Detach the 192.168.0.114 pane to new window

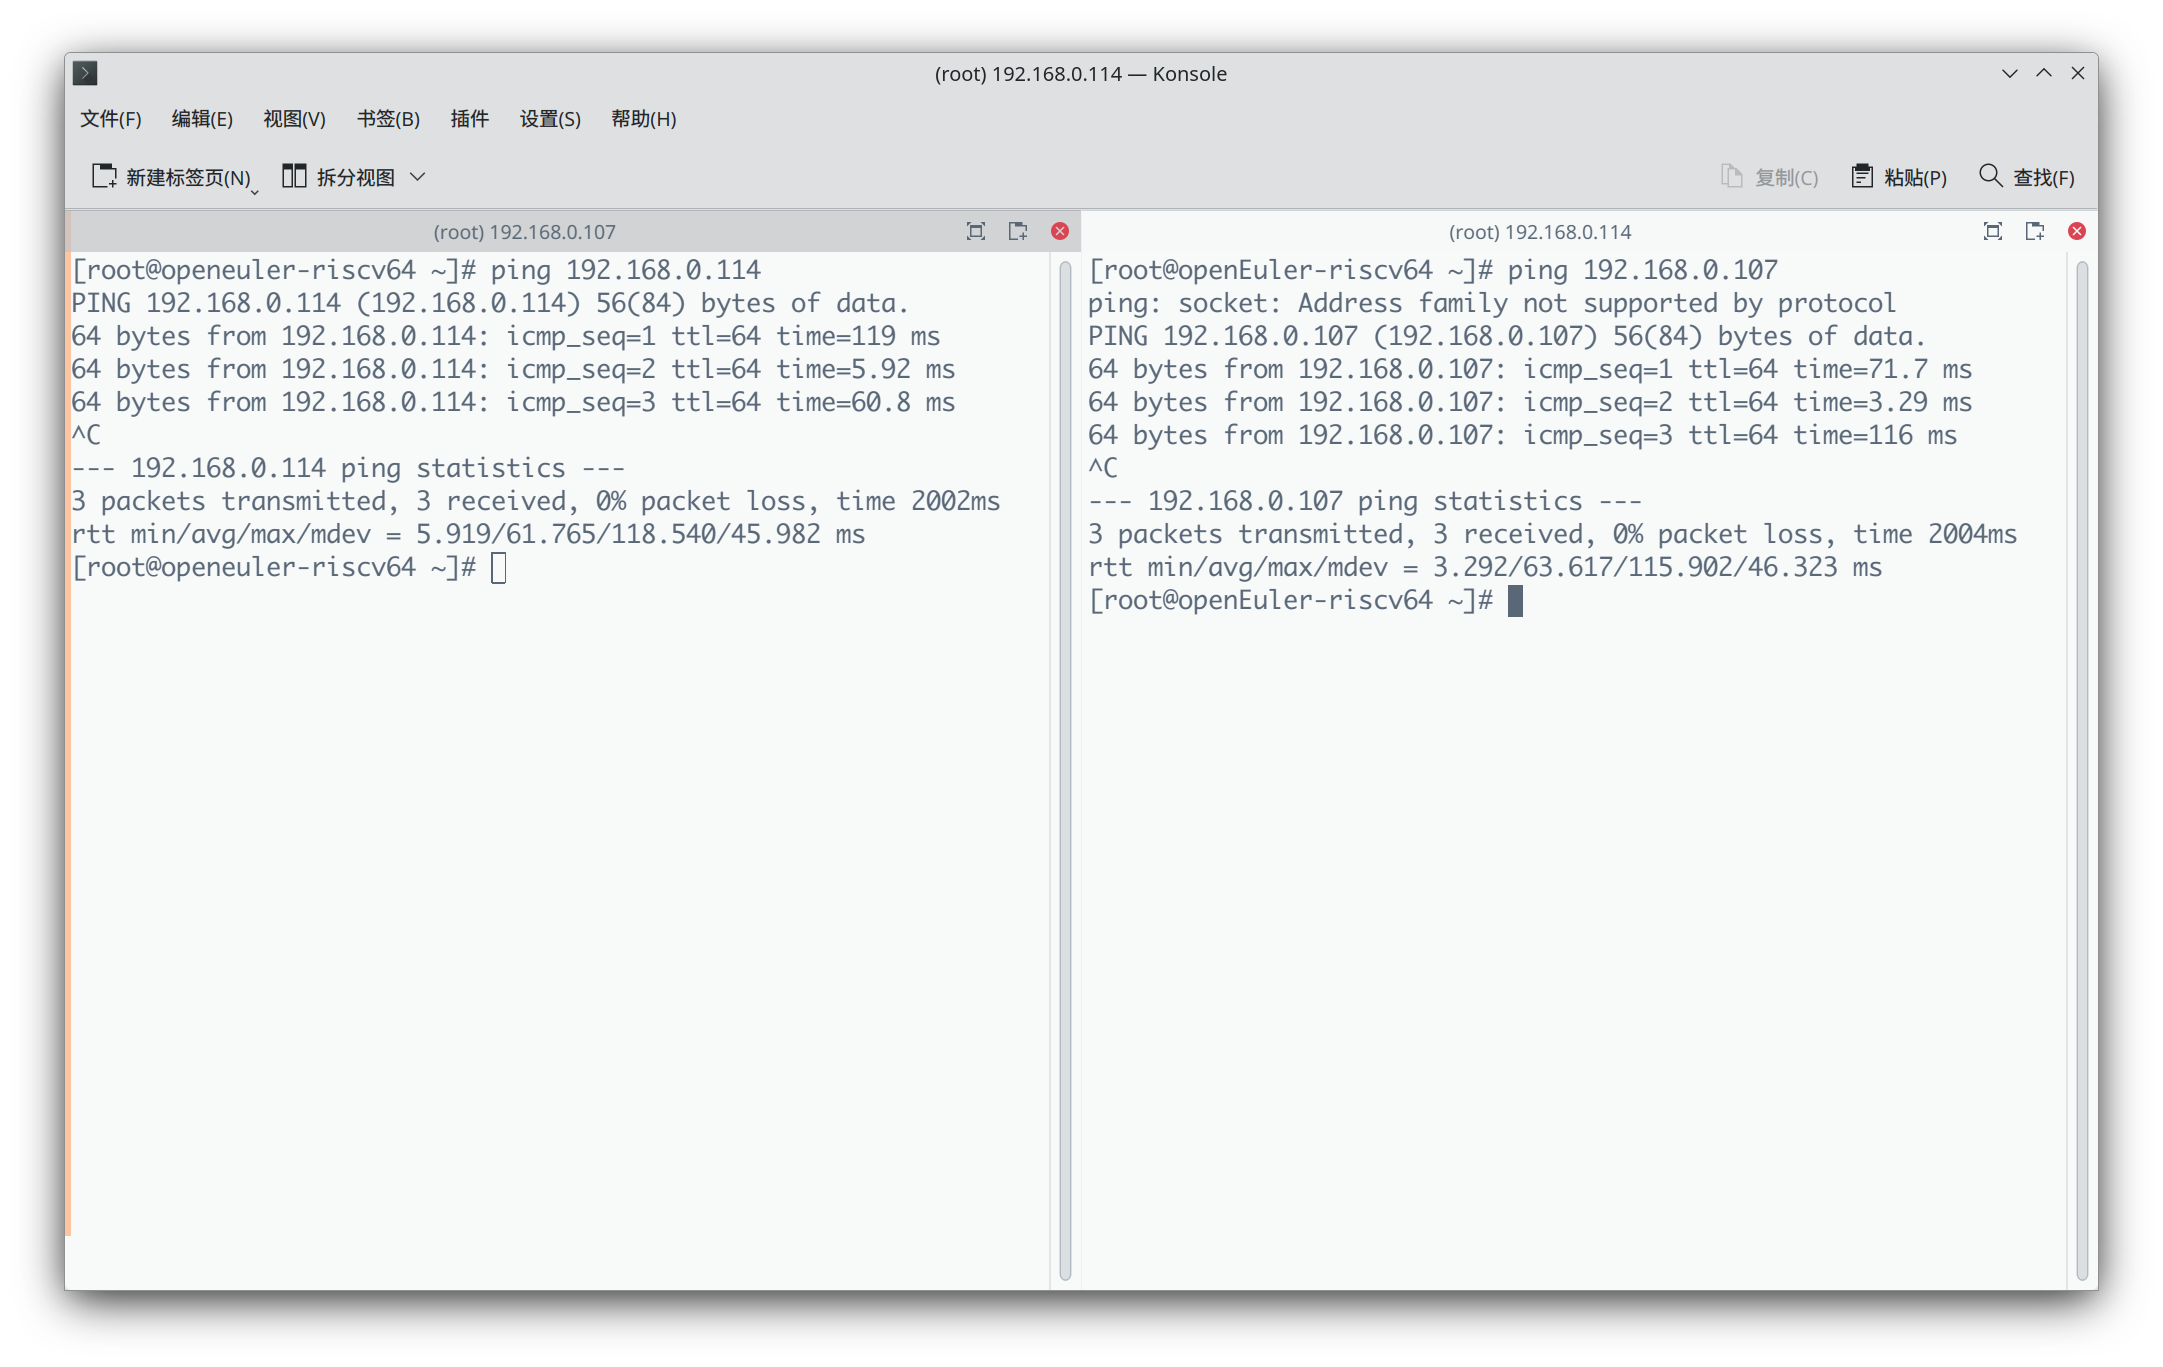pyautogui.click(x=2035, y=231)
